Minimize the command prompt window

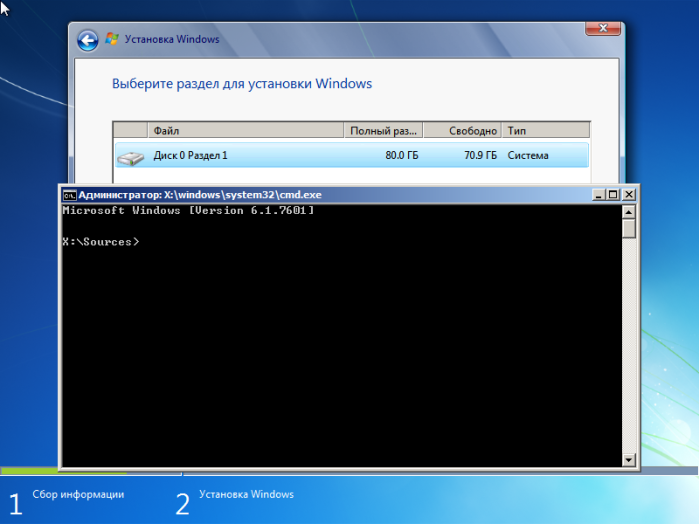point(598,194)
